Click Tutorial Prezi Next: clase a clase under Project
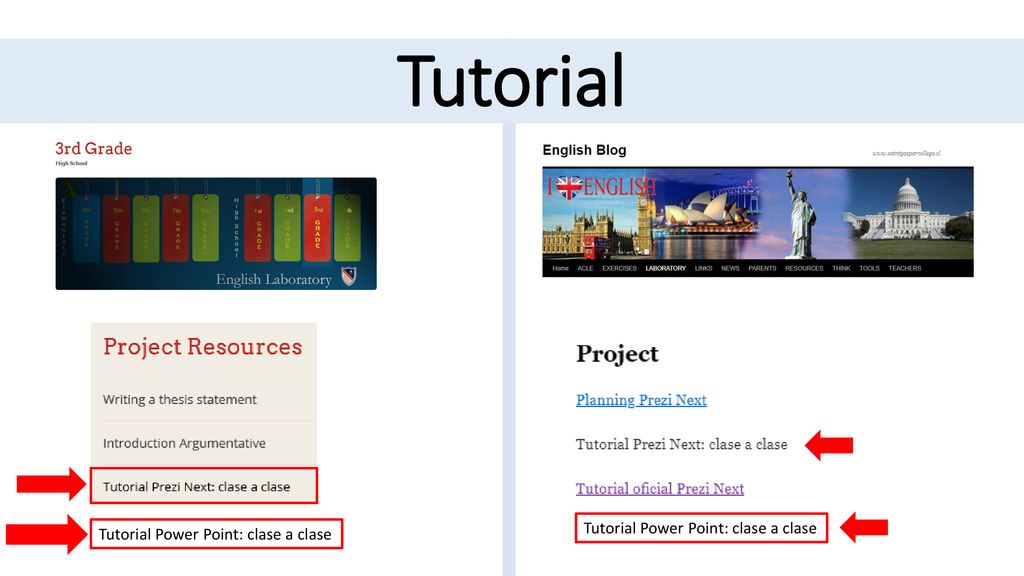This screenshot has height=576, width=1024. [681, 444]
